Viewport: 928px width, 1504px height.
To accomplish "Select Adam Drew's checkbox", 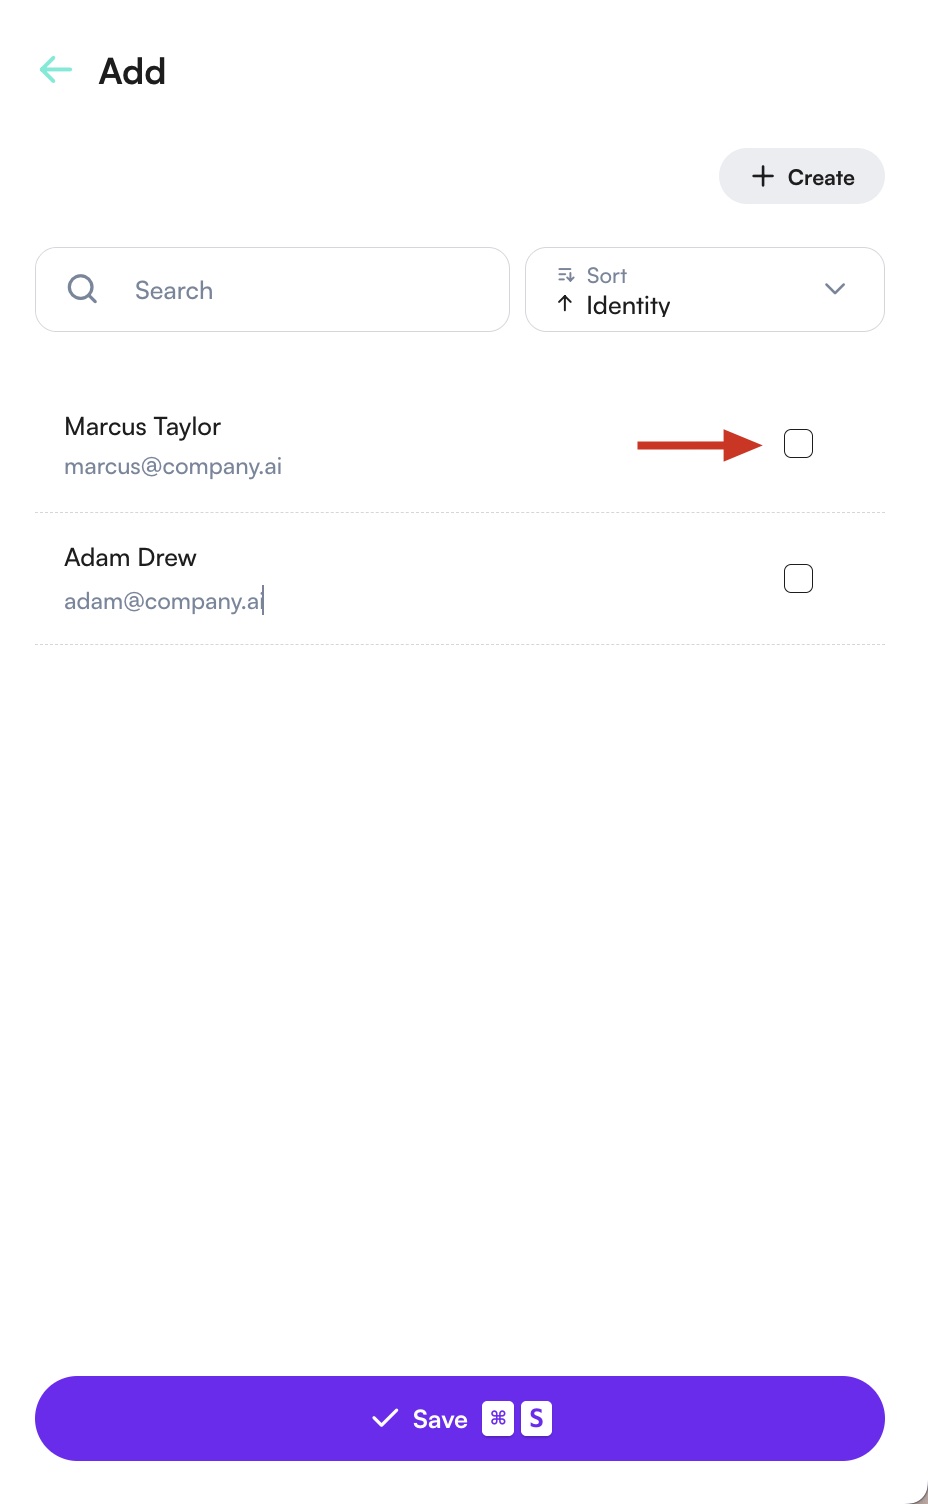I will point(798,578).
